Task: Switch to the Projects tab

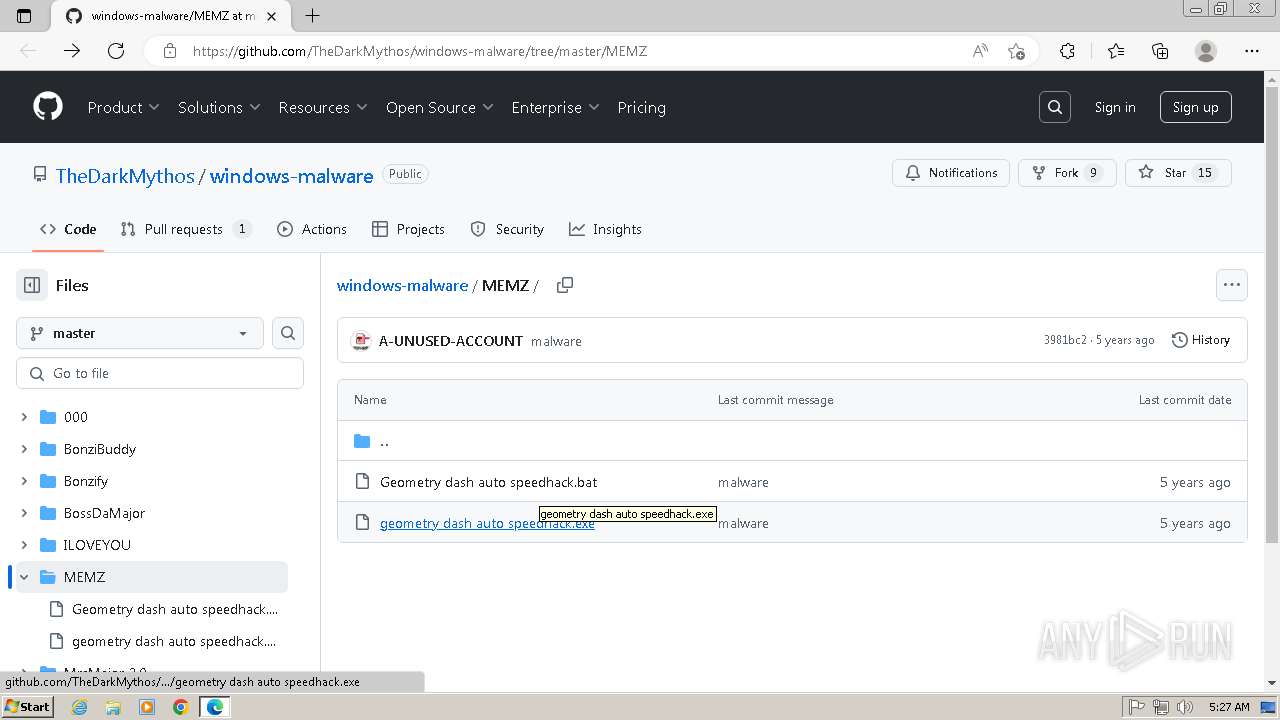Action: [408, 229]
